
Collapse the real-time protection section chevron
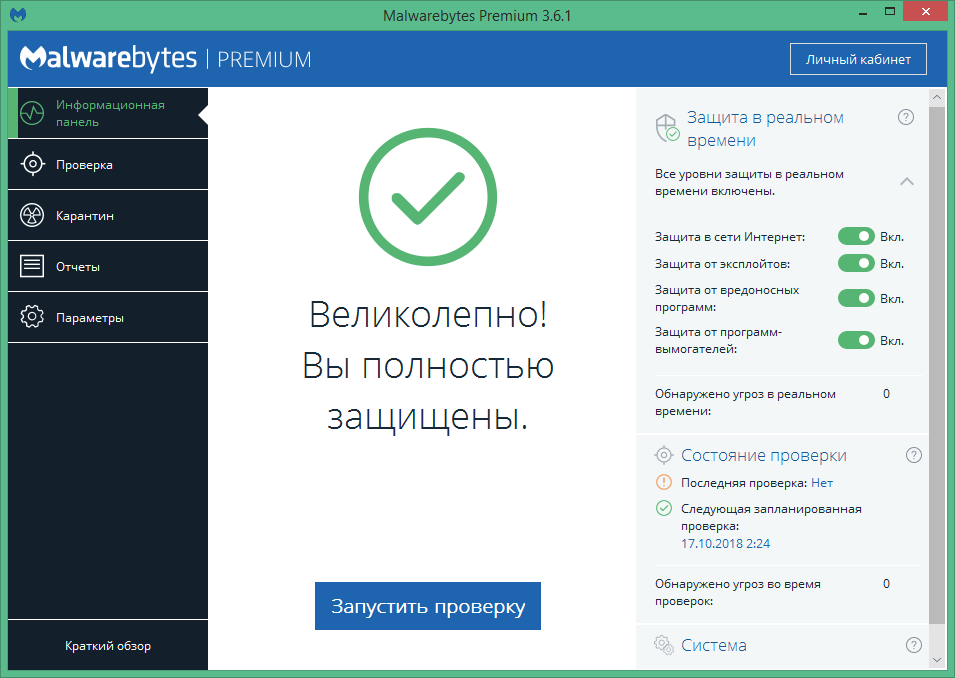(x=906, y=182)
